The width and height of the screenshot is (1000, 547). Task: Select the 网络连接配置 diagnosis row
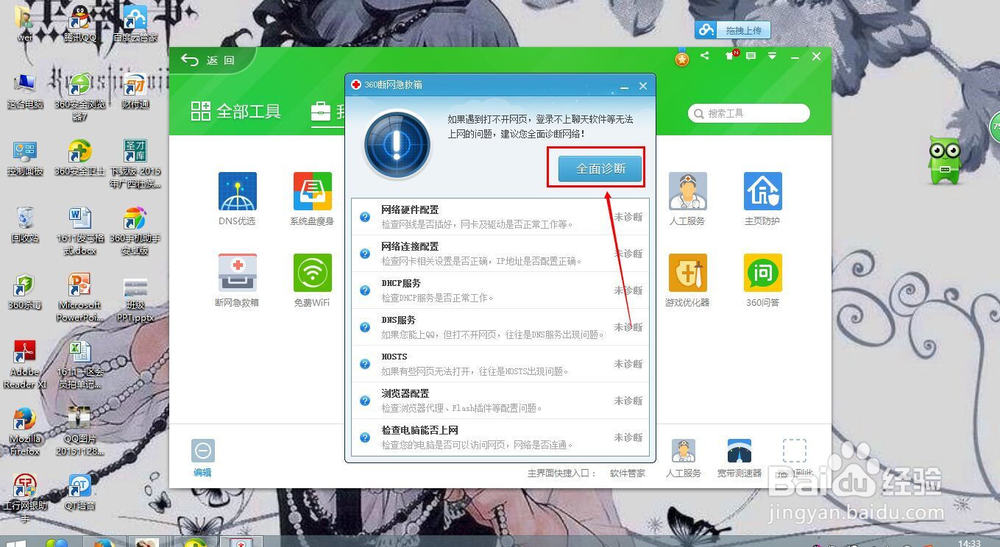501,254
